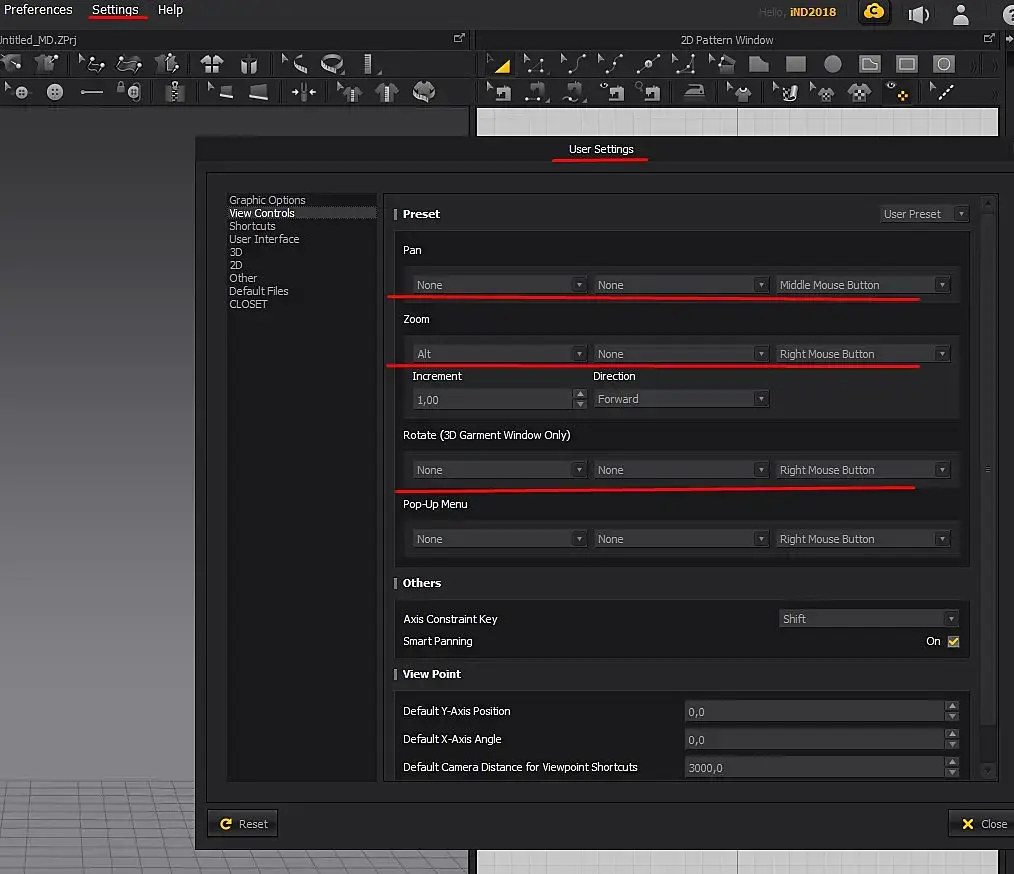Click the Tape measure tool icon

coord(333,65)
